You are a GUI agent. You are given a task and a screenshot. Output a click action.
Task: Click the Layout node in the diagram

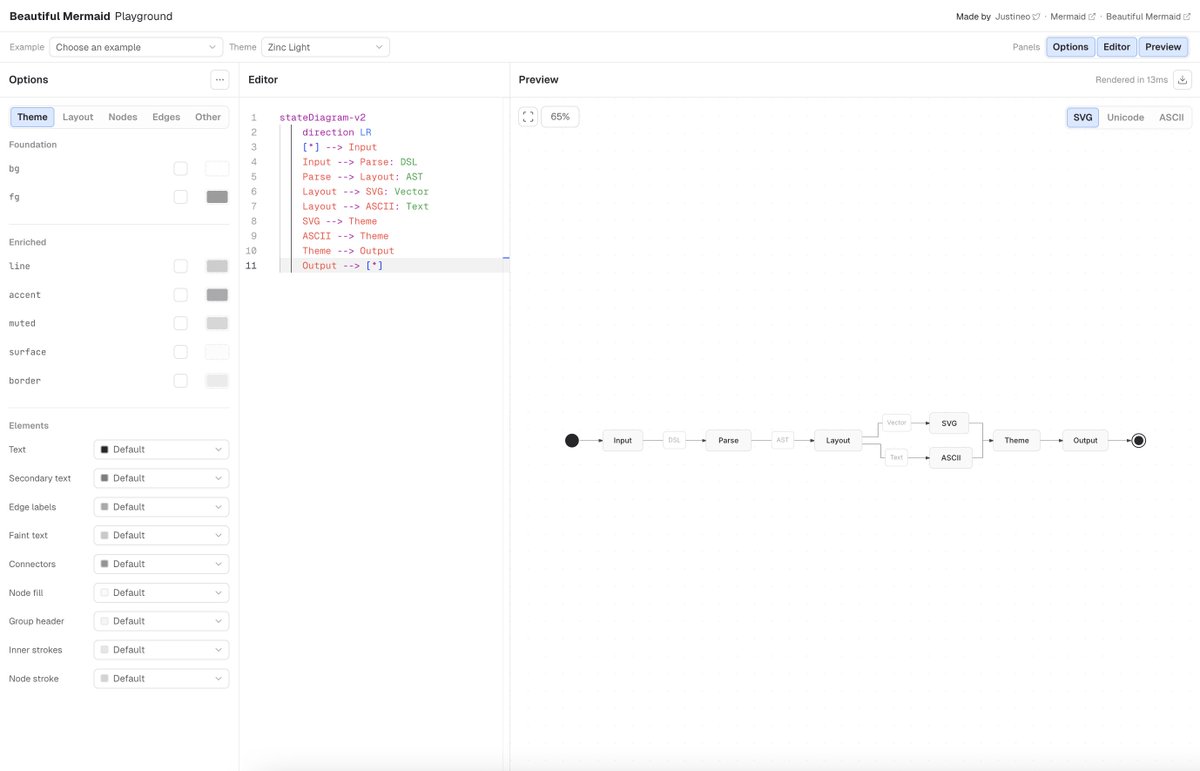pos(838,440)
